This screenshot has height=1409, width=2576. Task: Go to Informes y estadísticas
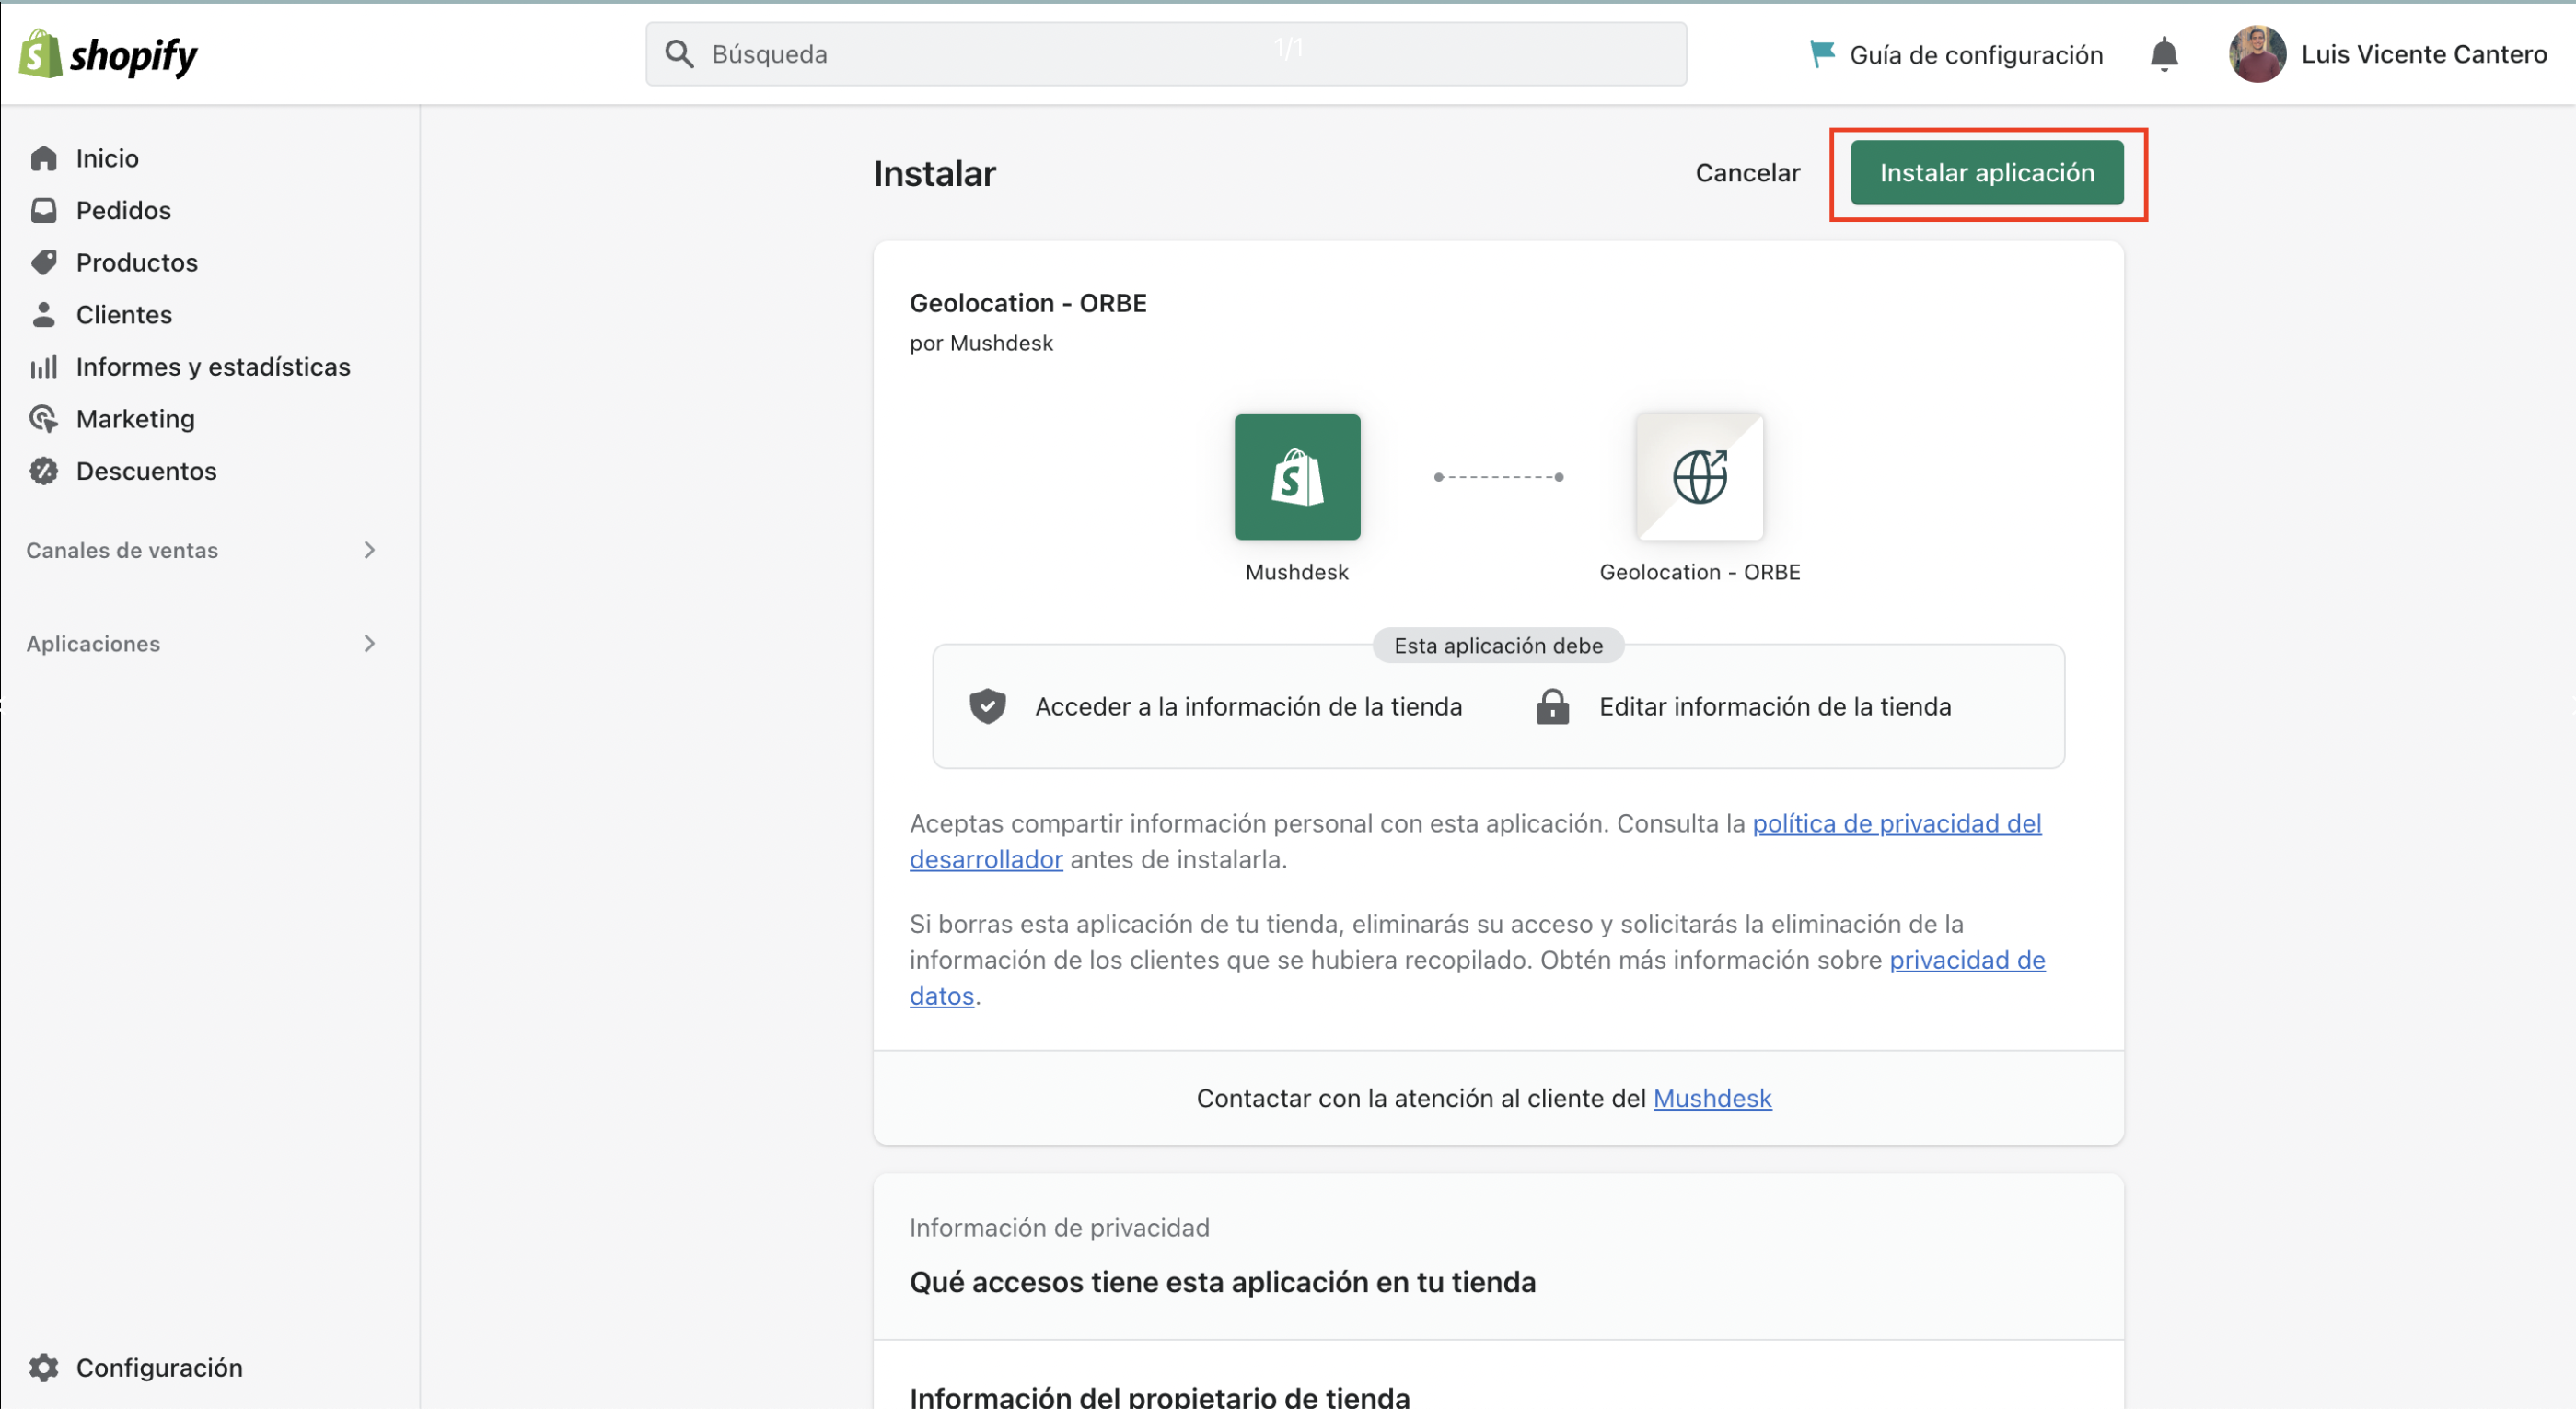coord(212,367)
